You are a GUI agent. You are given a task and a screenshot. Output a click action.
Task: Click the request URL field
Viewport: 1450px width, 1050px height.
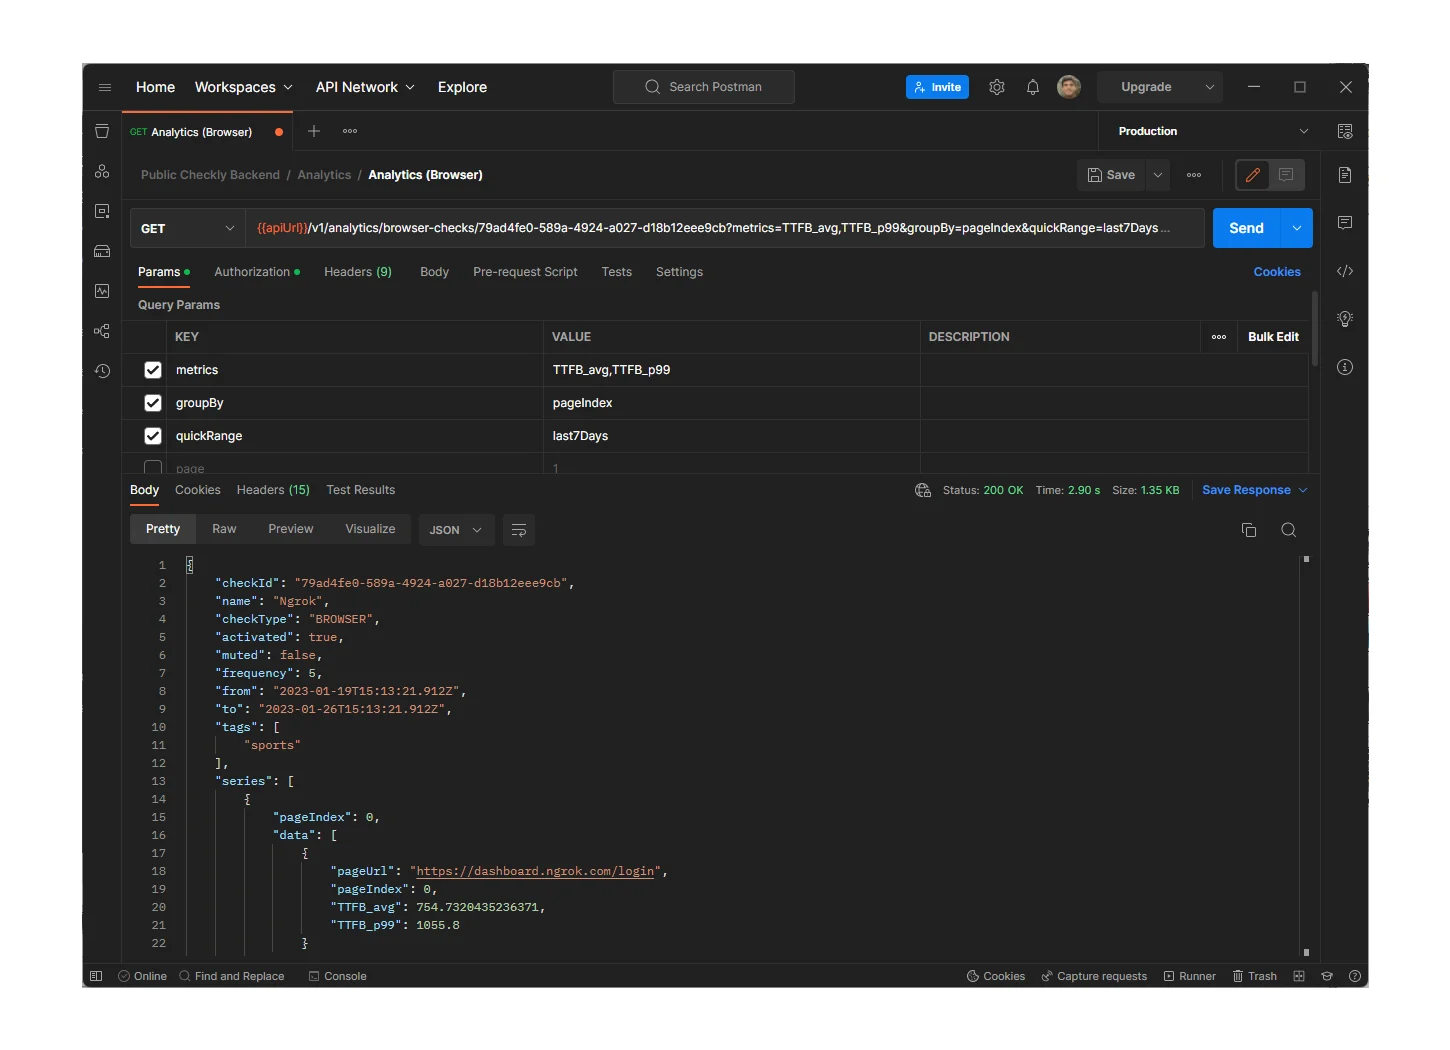[x=725, y=228]
